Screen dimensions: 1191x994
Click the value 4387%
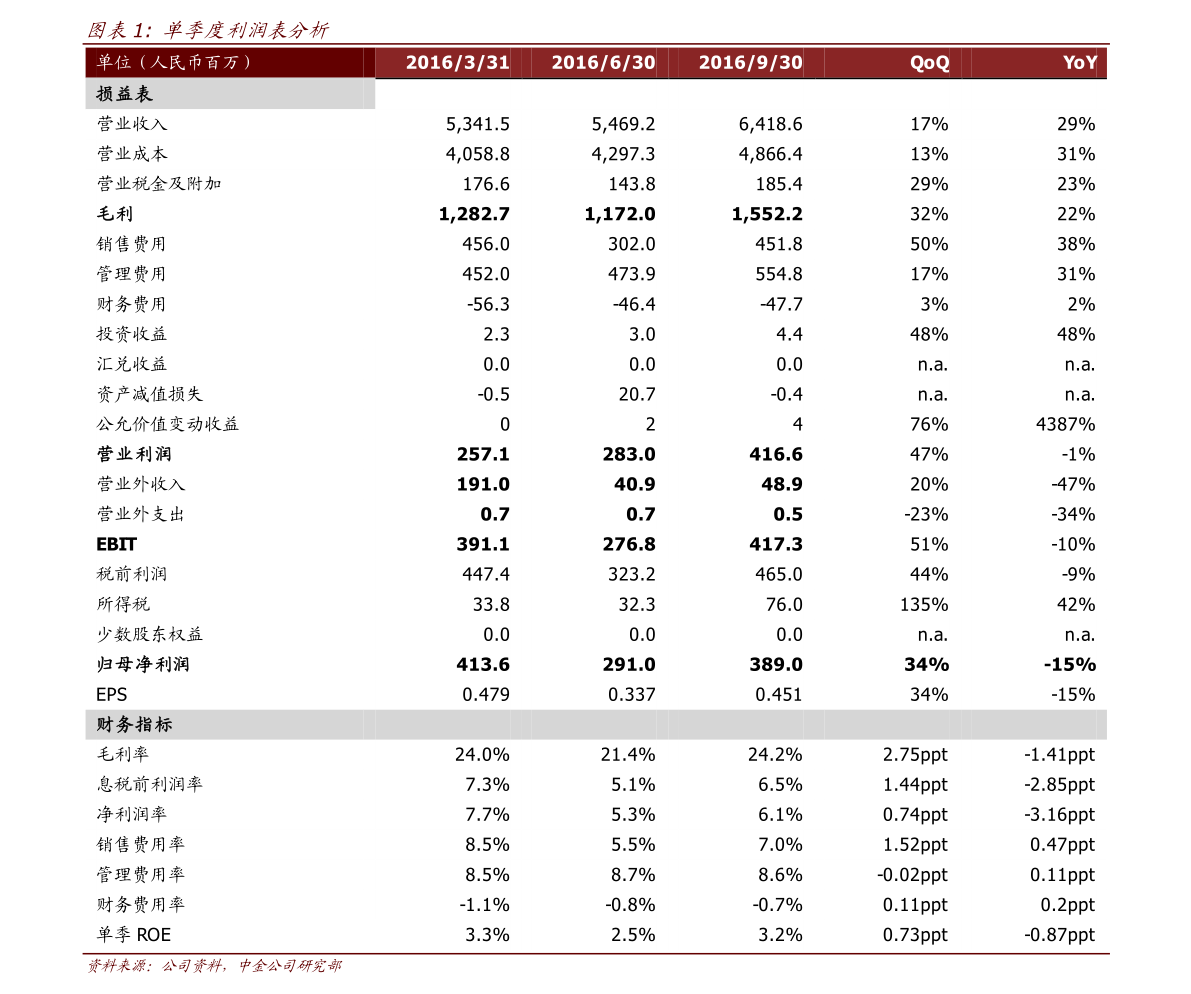coord(1066,424)
